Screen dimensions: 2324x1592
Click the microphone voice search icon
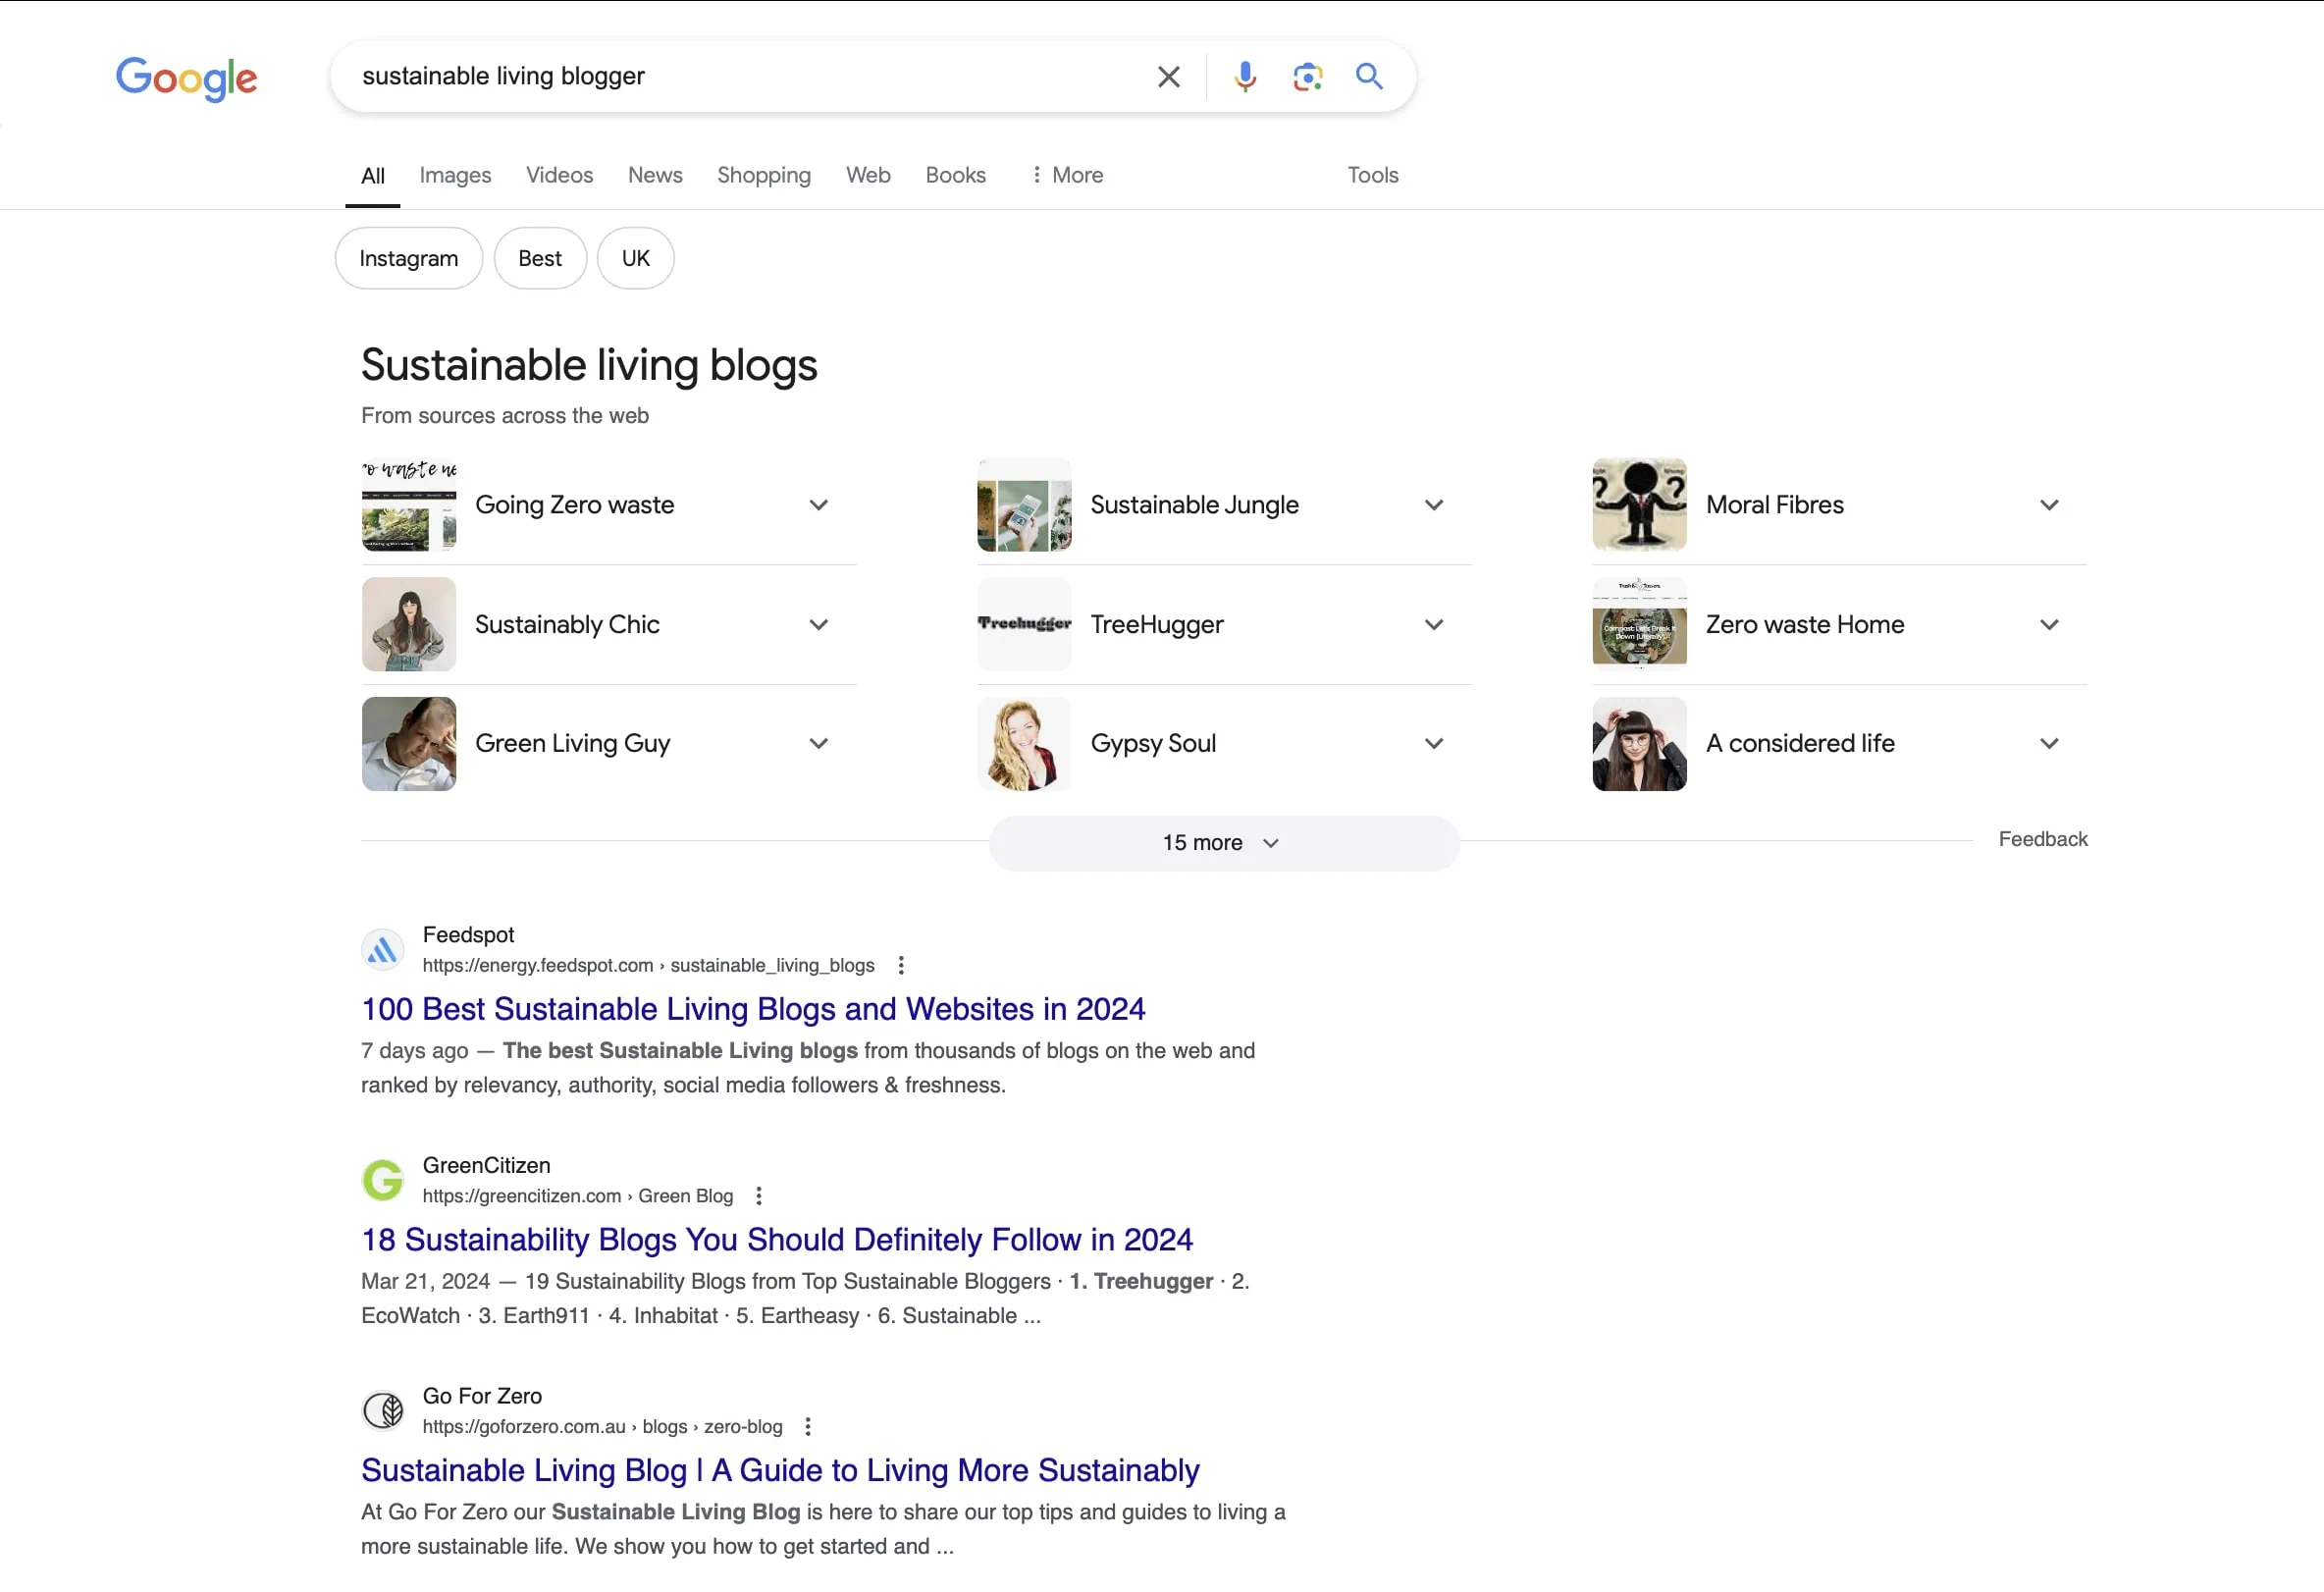pyautogui.click(x=1245, y=76)
